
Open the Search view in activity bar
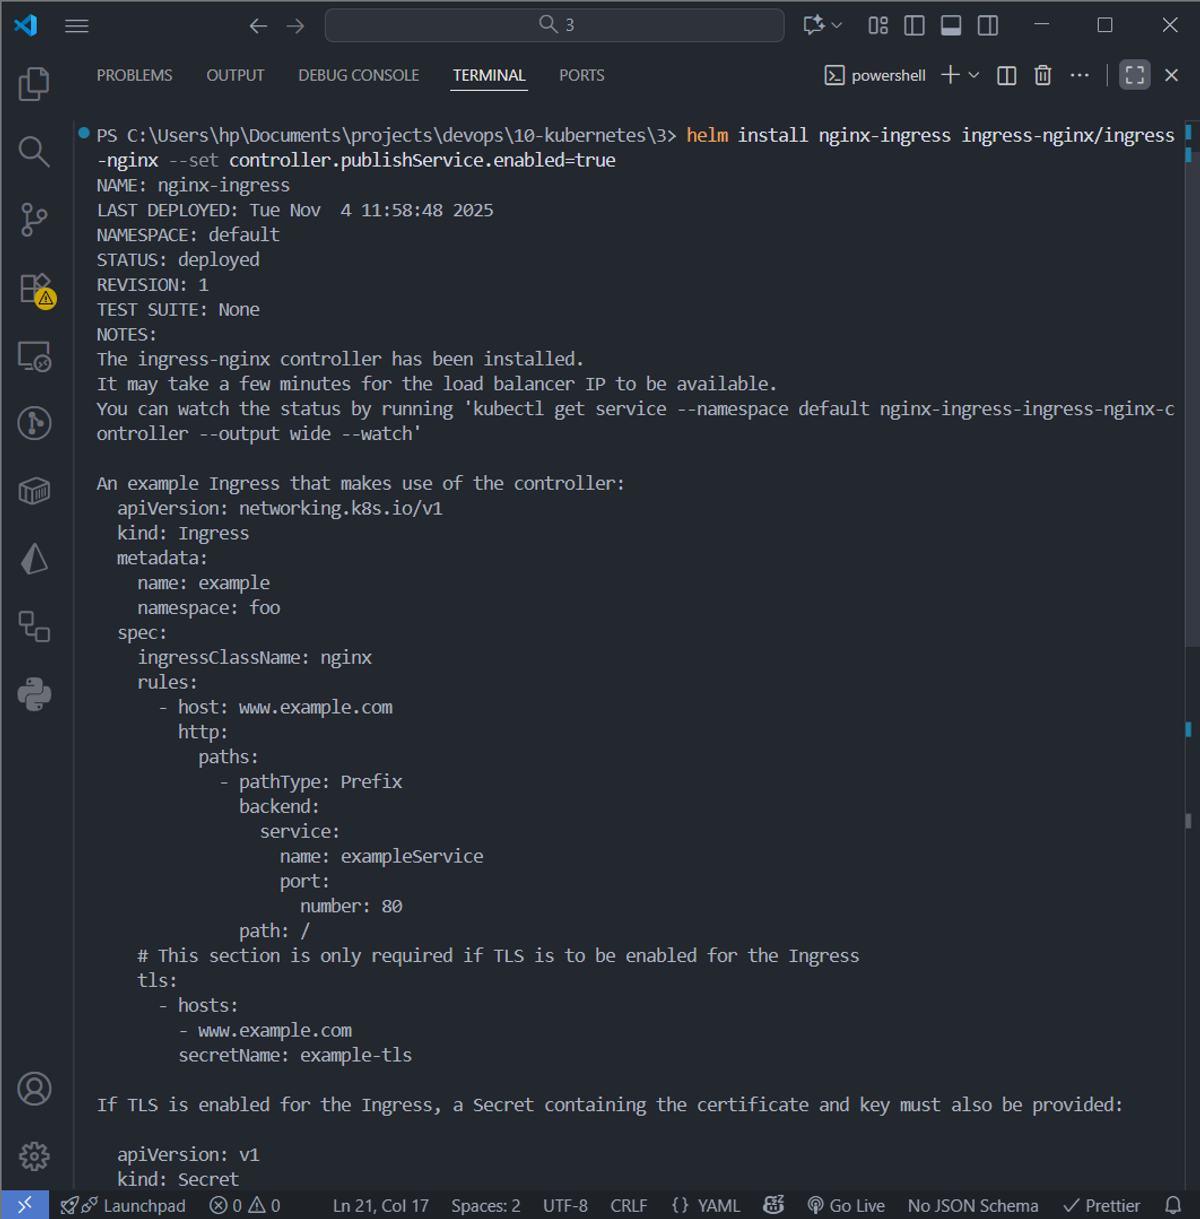click(x=34, y=152)
